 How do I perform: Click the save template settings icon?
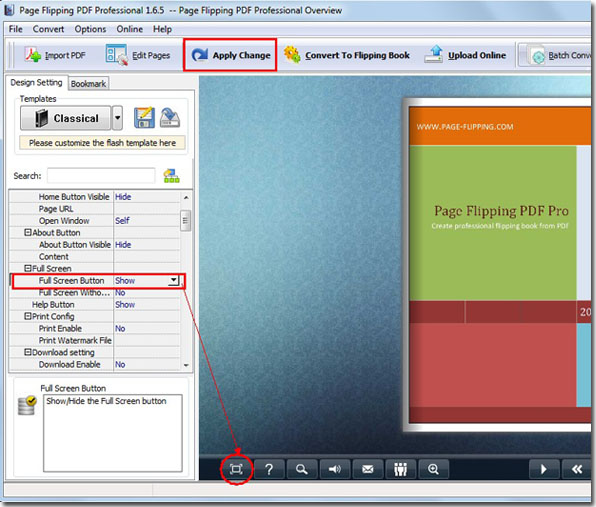[x=144, y=117]
